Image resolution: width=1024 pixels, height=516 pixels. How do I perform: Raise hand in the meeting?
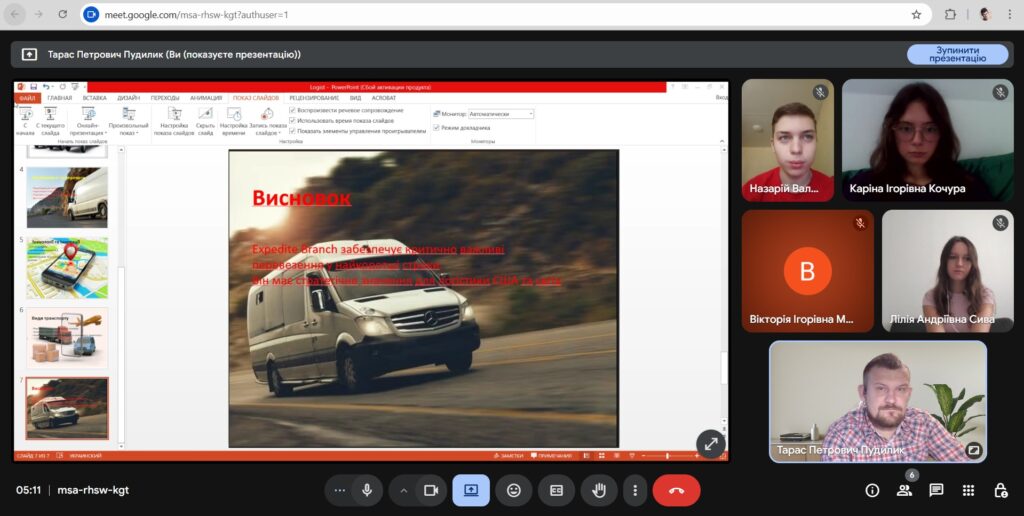(x=600, y=490)
